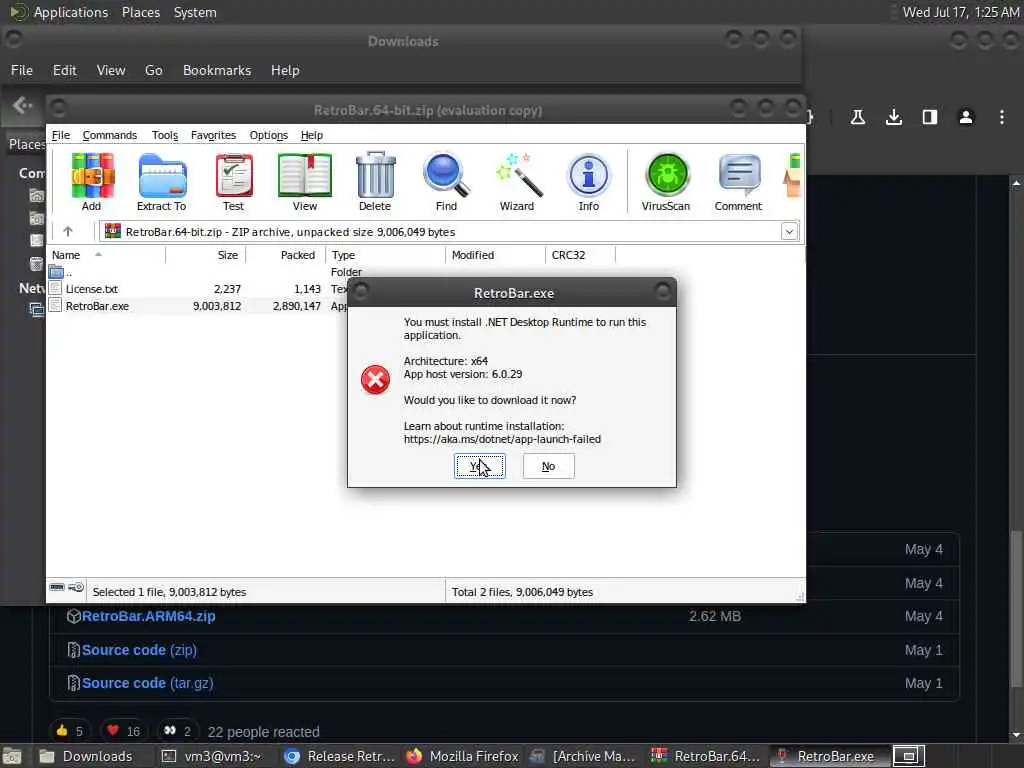Image resolution: width=1024 pixels, height=768 pixels.
Task: Switch to Release Retr... browser taskbar button
Action: pos(340,756)
